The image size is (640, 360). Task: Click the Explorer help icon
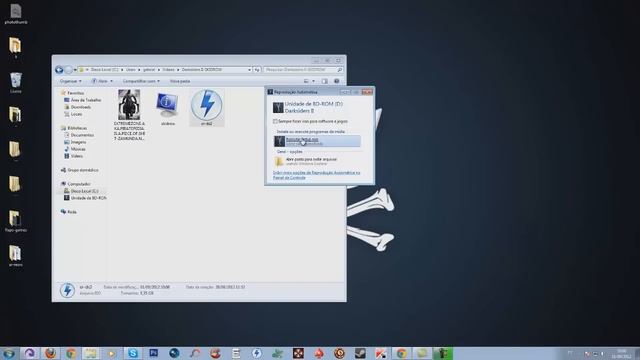337,81
